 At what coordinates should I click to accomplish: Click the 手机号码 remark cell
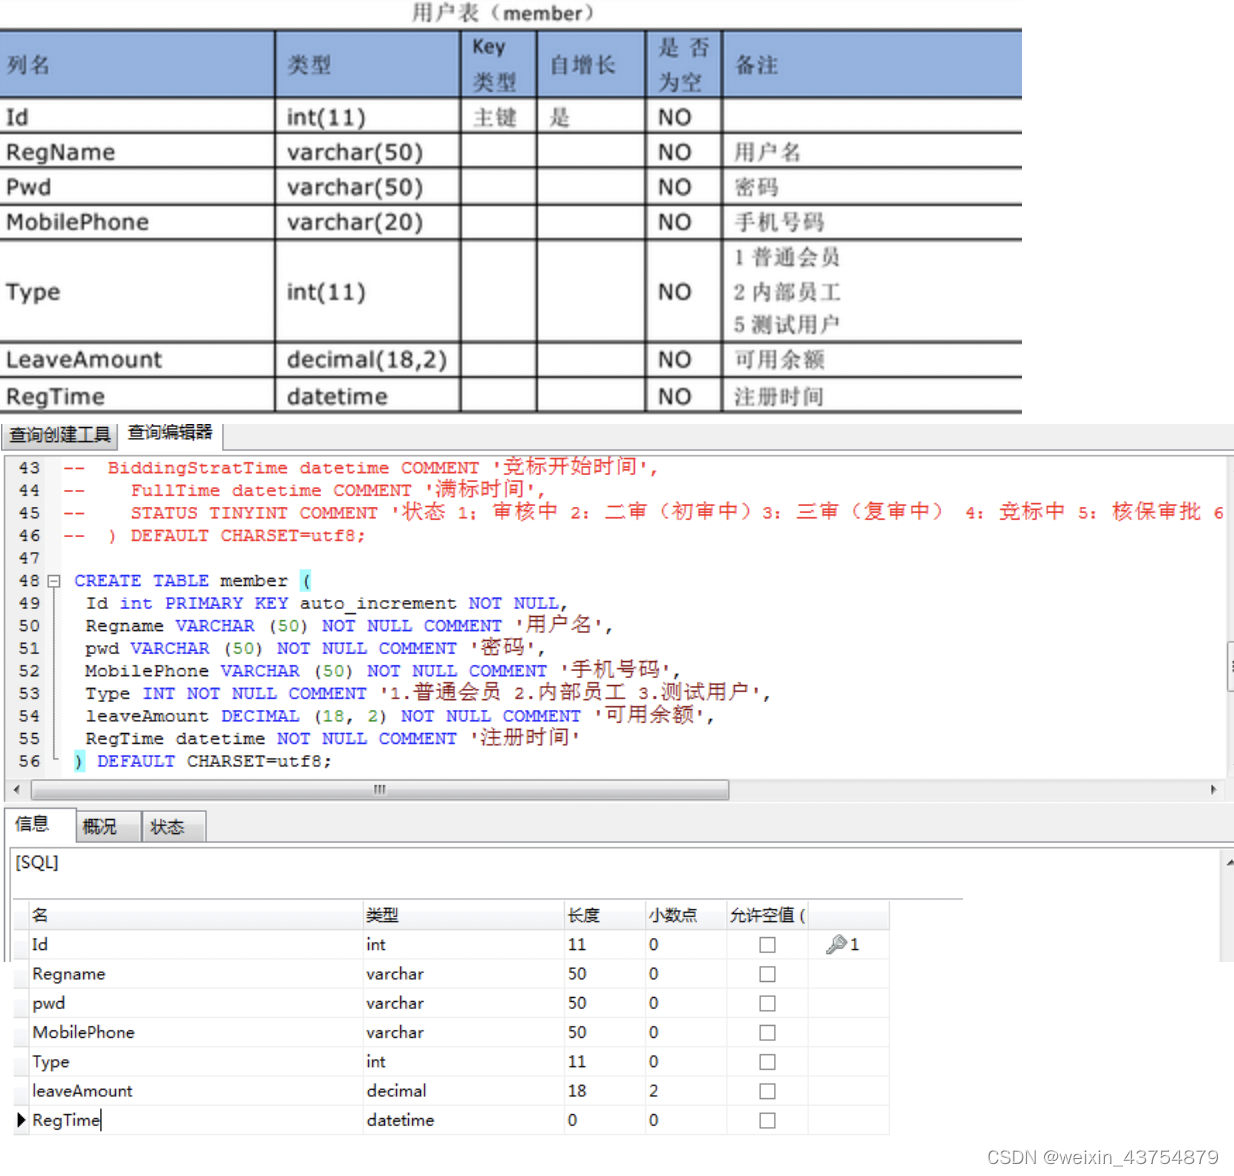872,222
